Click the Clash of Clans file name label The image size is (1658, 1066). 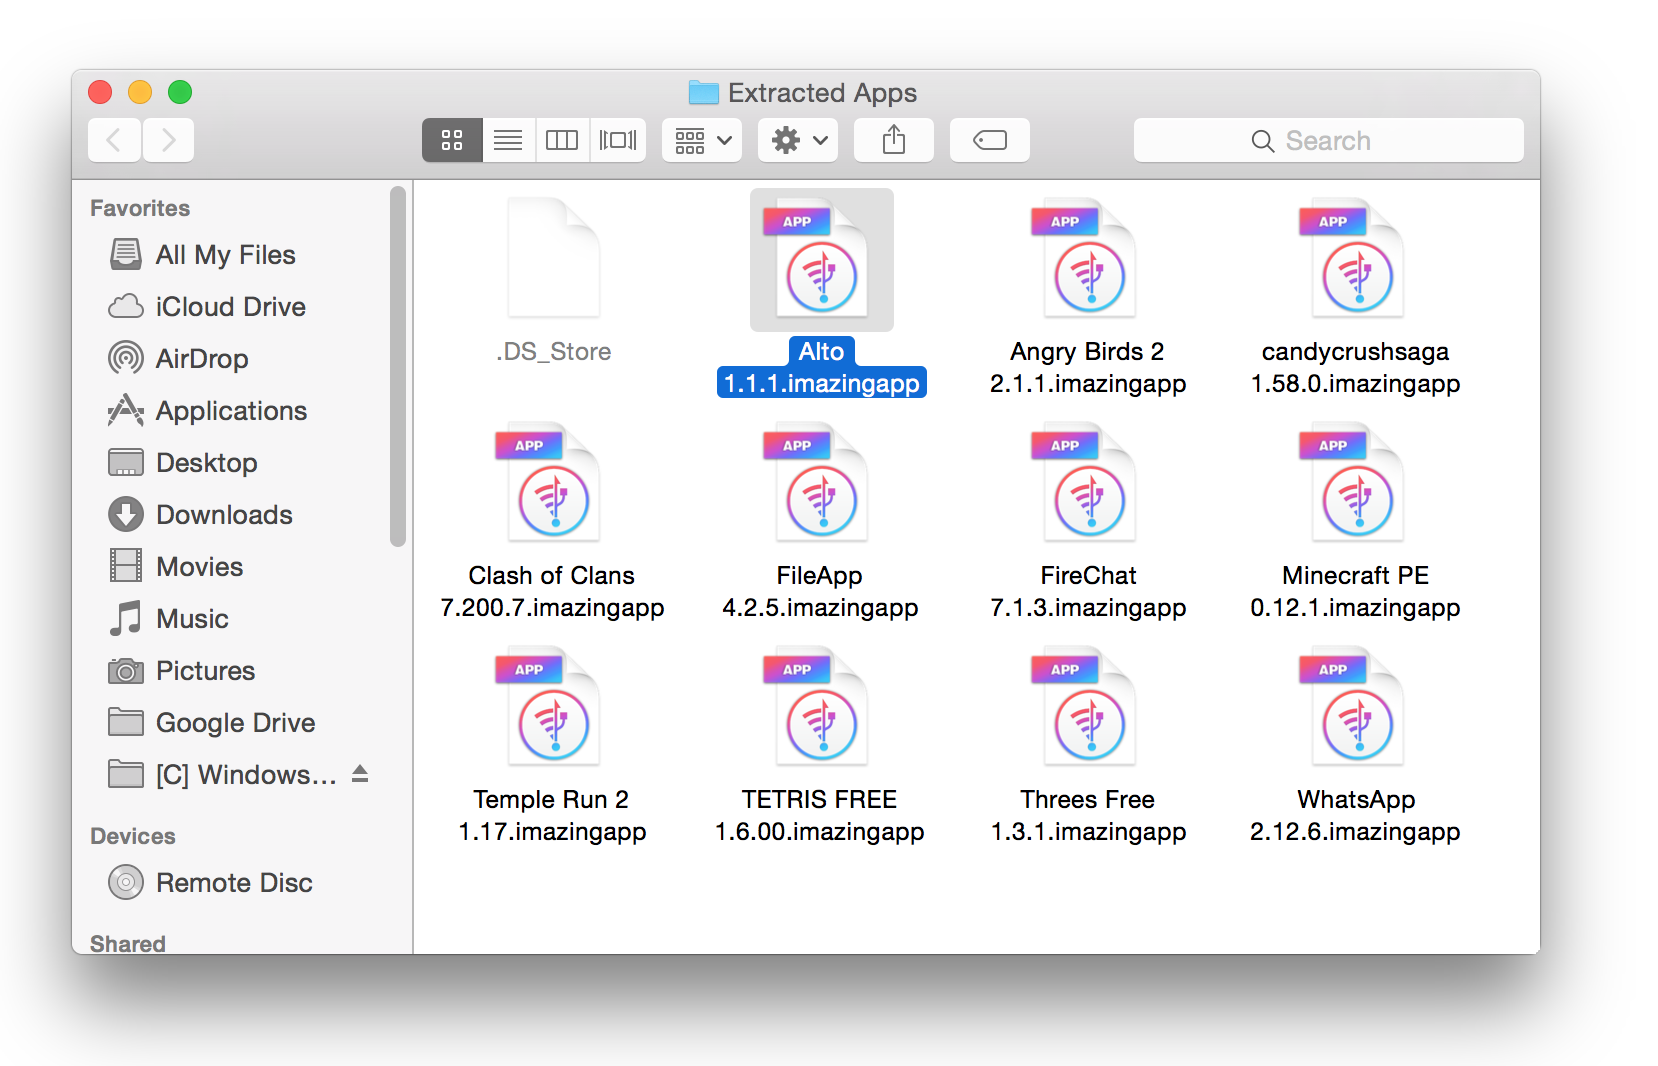[552, 591]
